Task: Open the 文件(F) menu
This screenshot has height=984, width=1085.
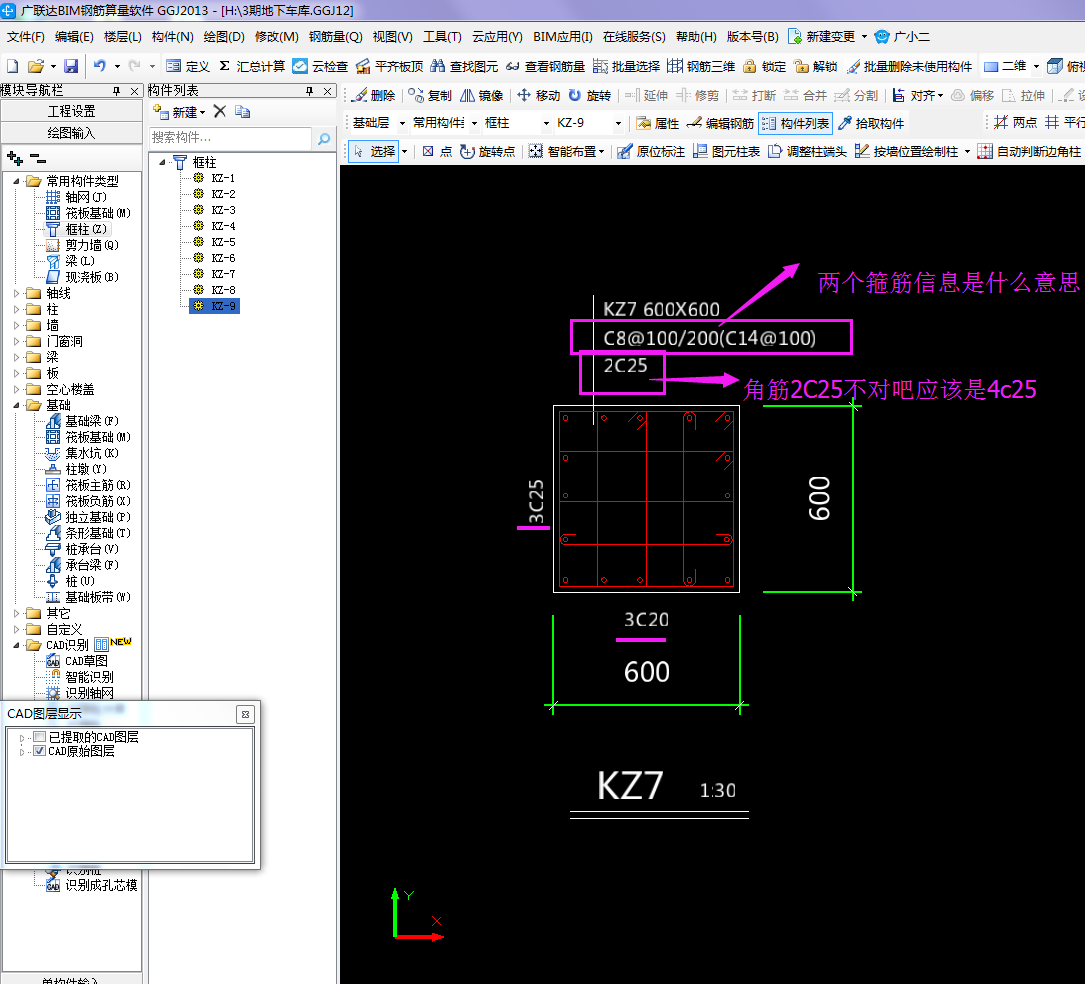Action: click(x=26, y=37)
